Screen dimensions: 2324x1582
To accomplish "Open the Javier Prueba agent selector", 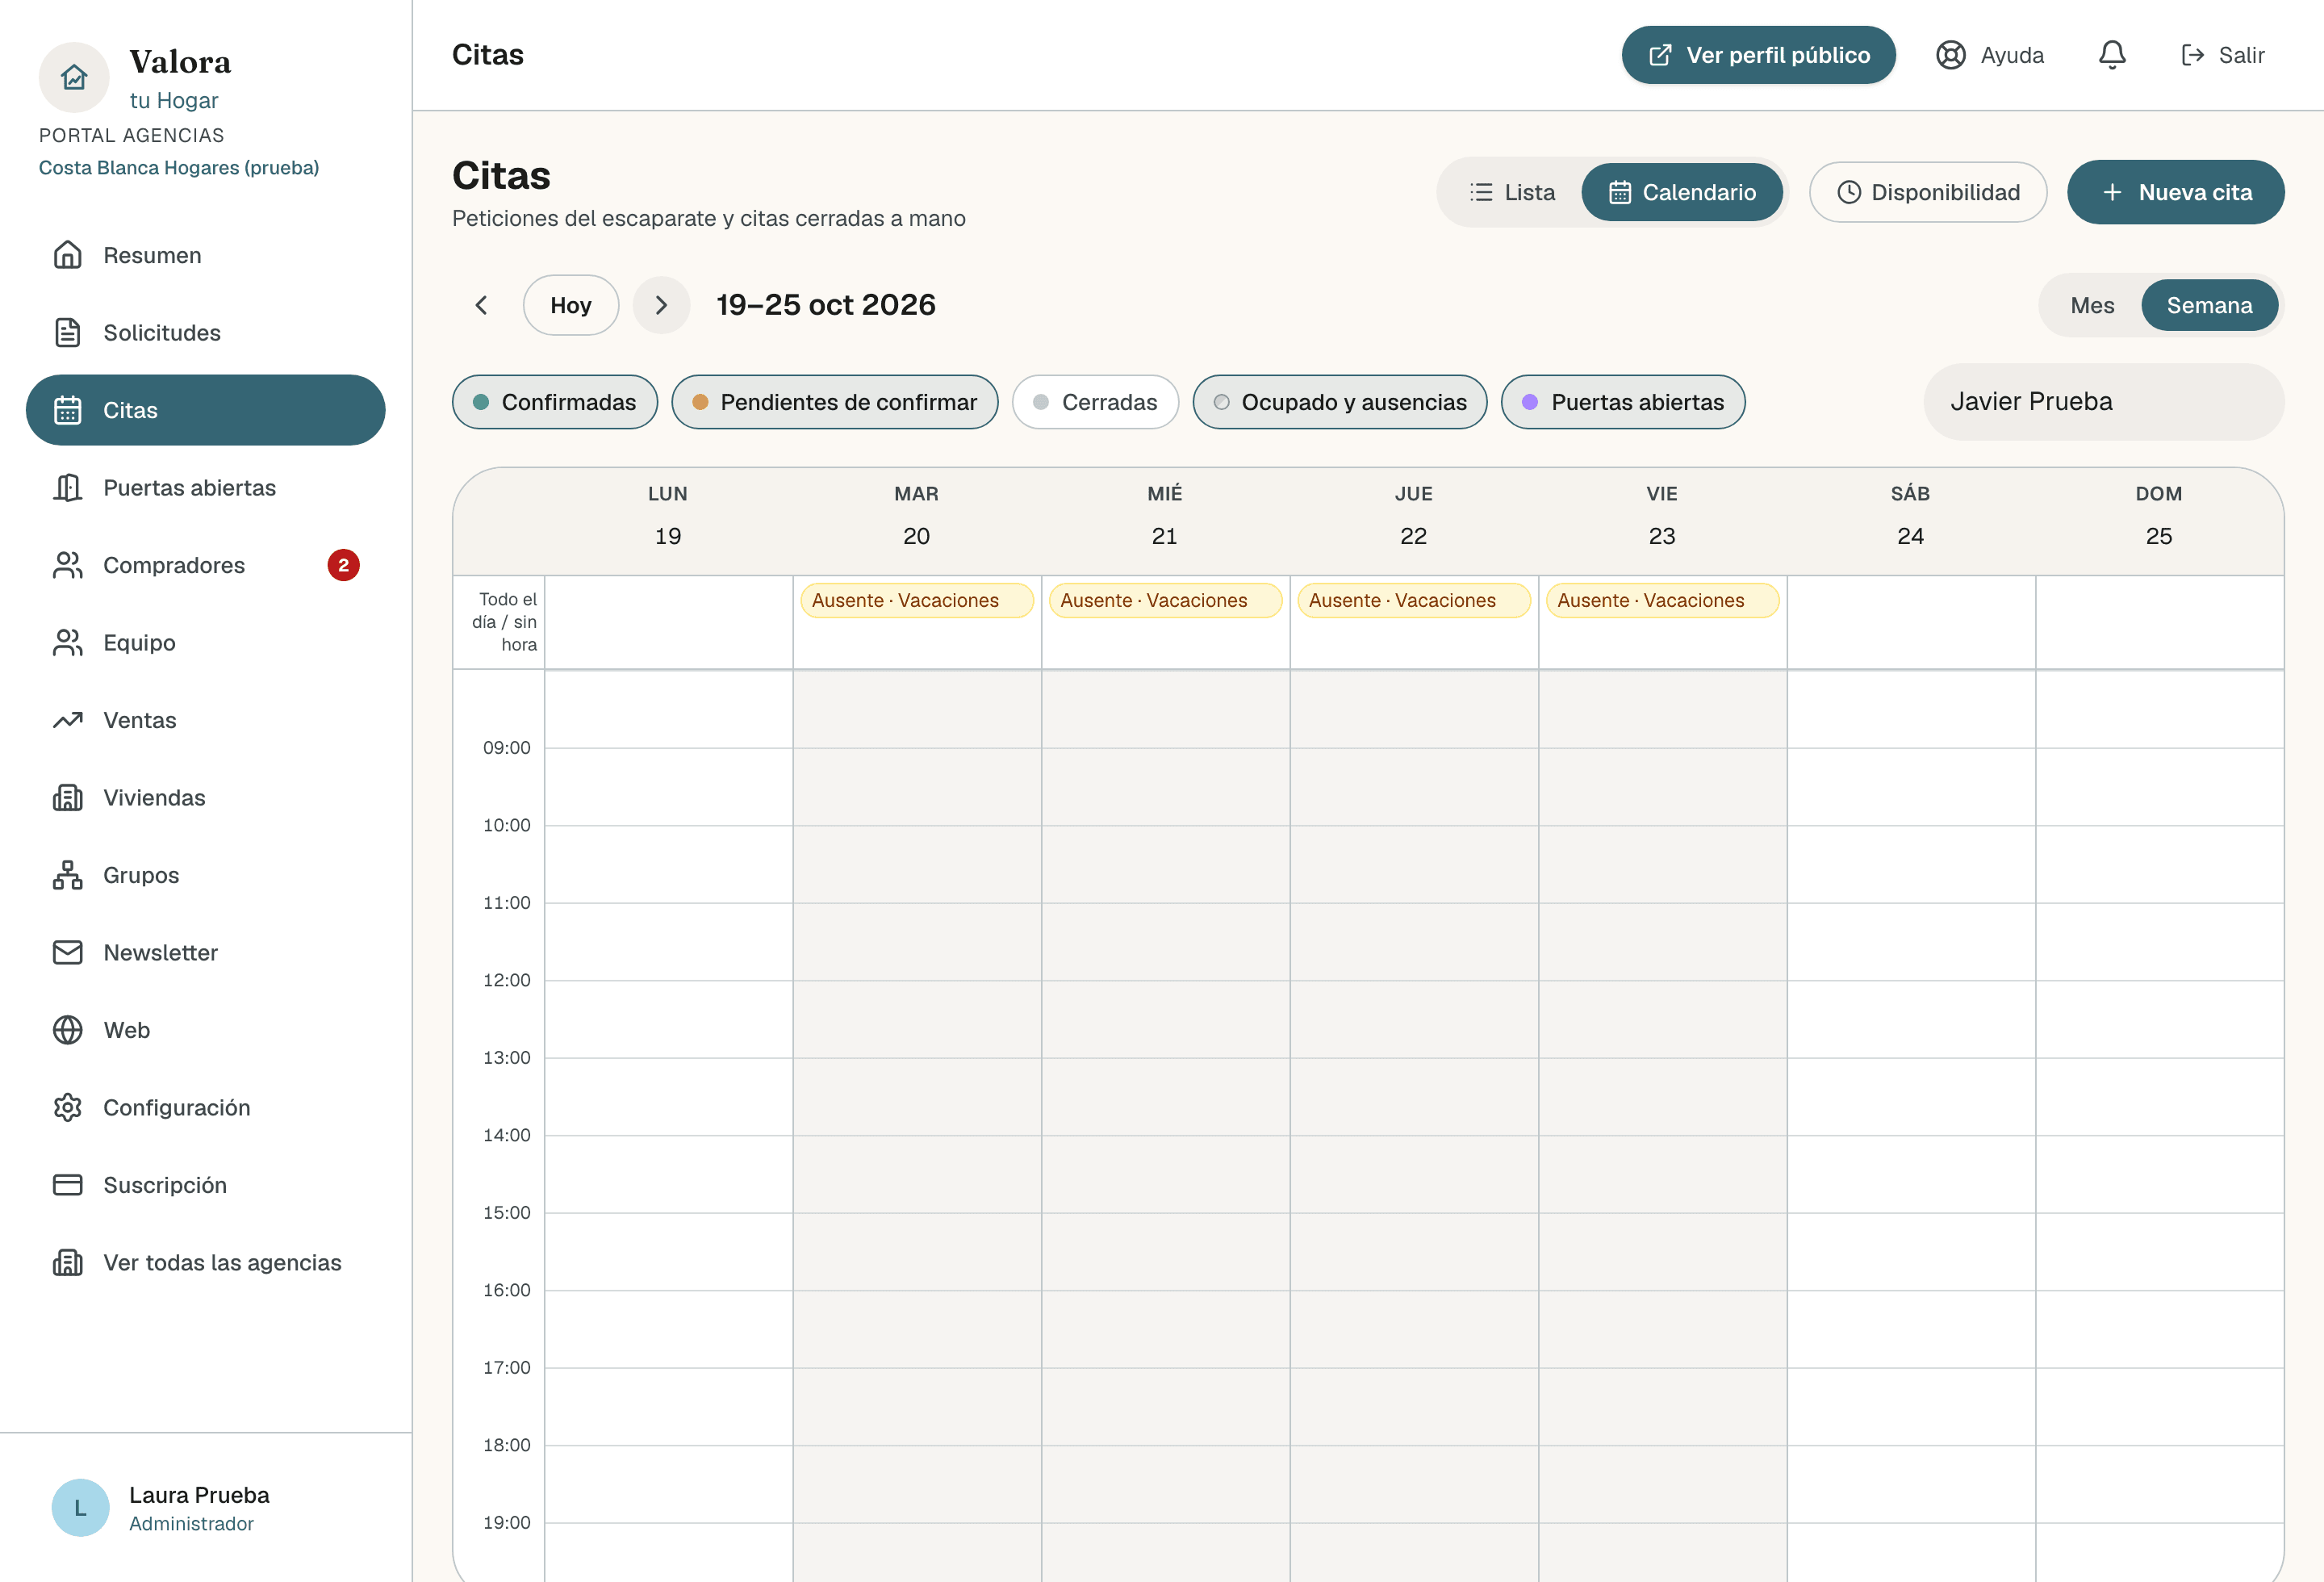I will [2103, 402].
